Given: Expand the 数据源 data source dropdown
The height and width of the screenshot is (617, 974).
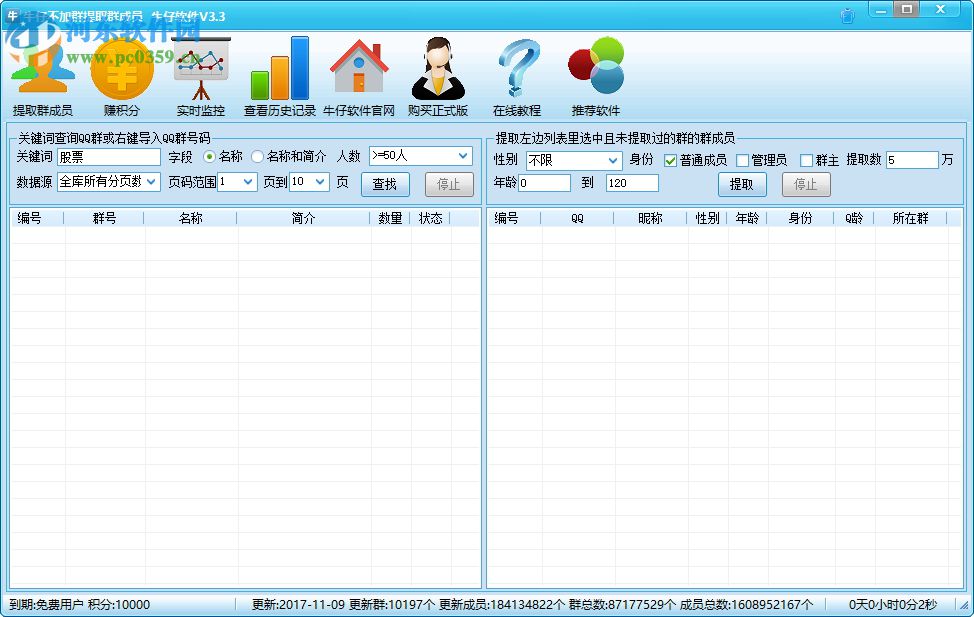Looking at the screenshot, I should point(106,182).
